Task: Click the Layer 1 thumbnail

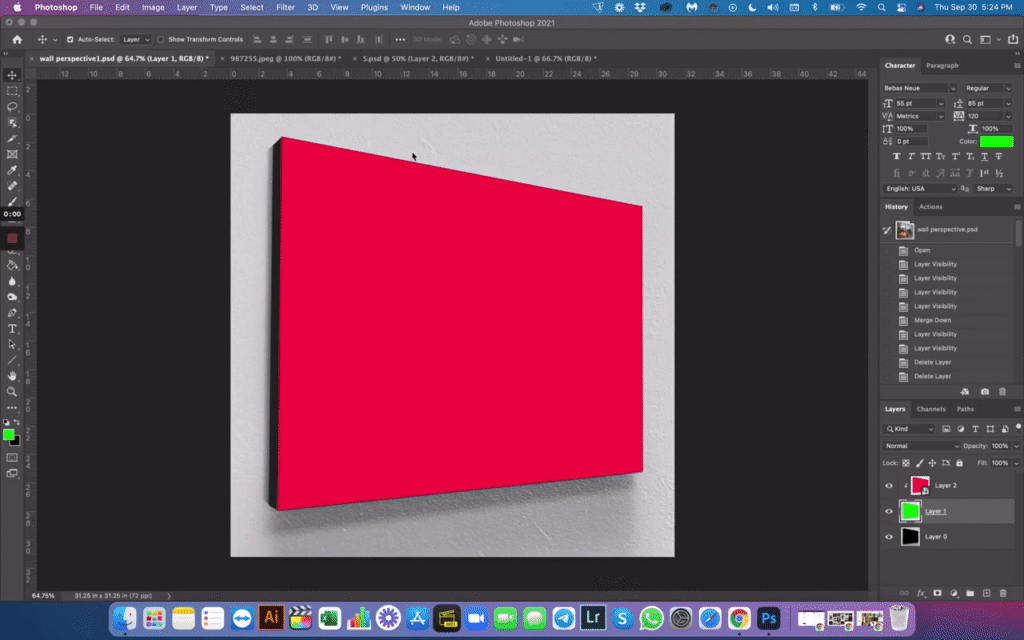Action: tap(911, 511)
